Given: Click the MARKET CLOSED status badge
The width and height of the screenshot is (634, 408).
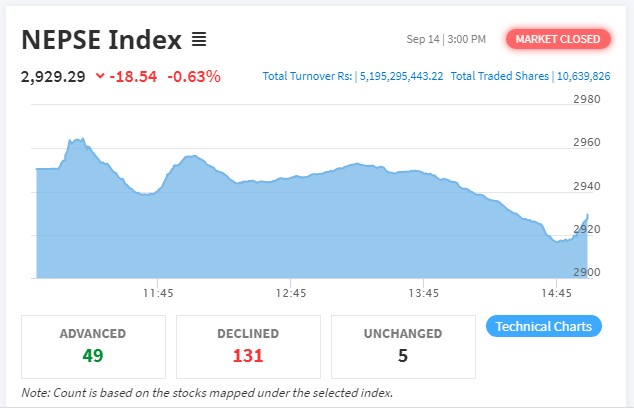Looking at the screenshot, I should tap(558, 40).
